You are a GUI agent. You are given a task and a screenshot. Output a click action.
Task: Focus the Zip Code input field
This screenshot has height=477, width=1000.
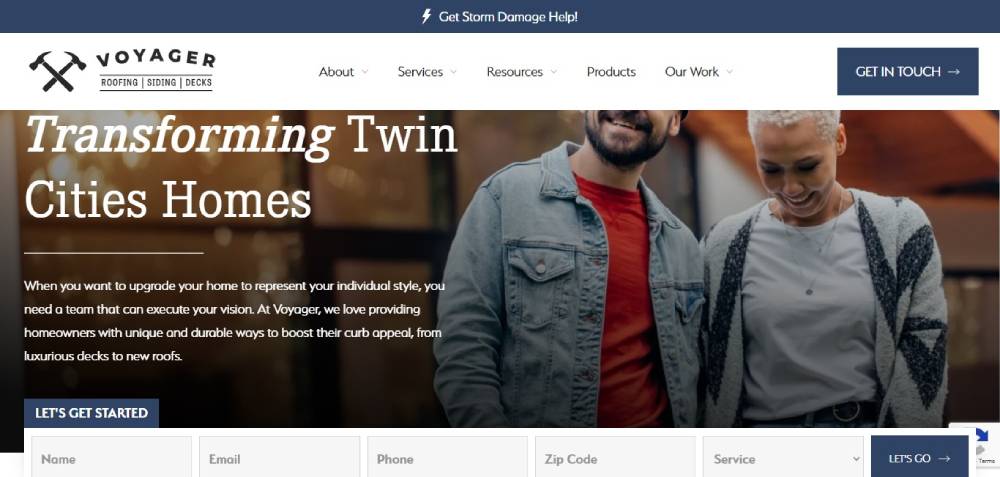coord(615,459)
